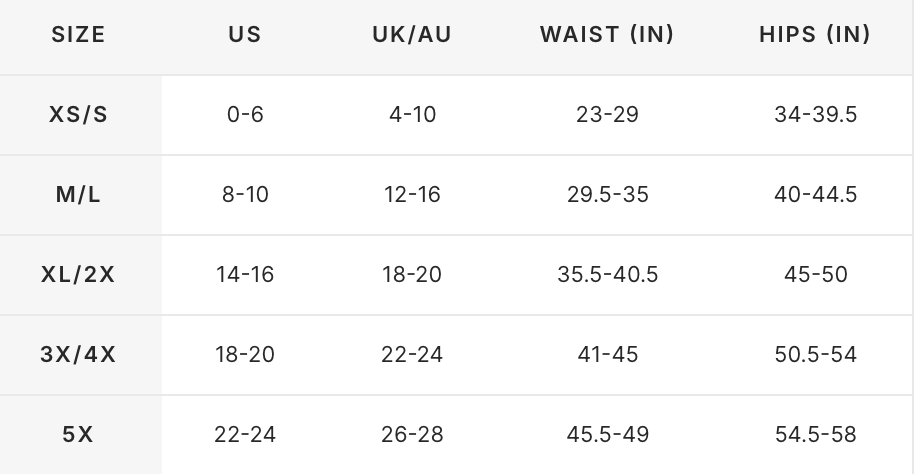This screenshot has width=914, height=474.
Task: Select the UK/AU 12-16 cell
Action: (x=412, y=194)
